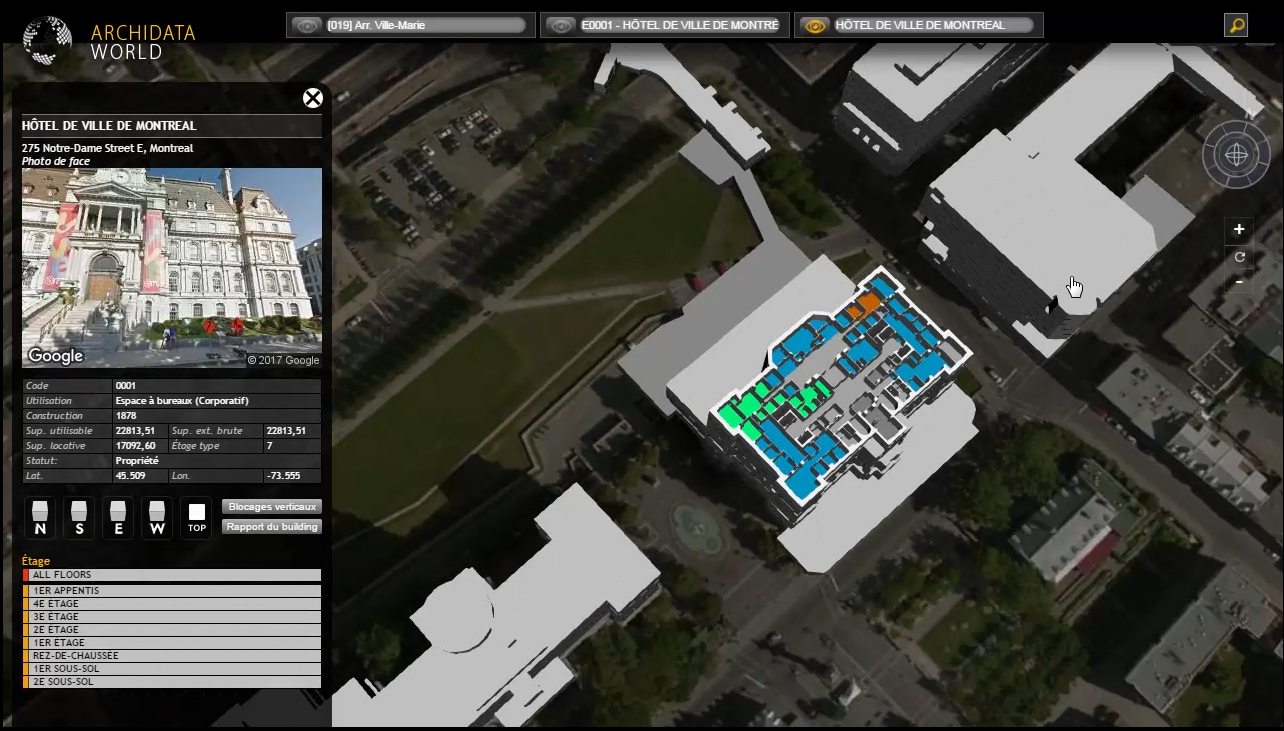Switch to TOP building view
Screen dimensions: 1284x731
[x=196, y=518]
